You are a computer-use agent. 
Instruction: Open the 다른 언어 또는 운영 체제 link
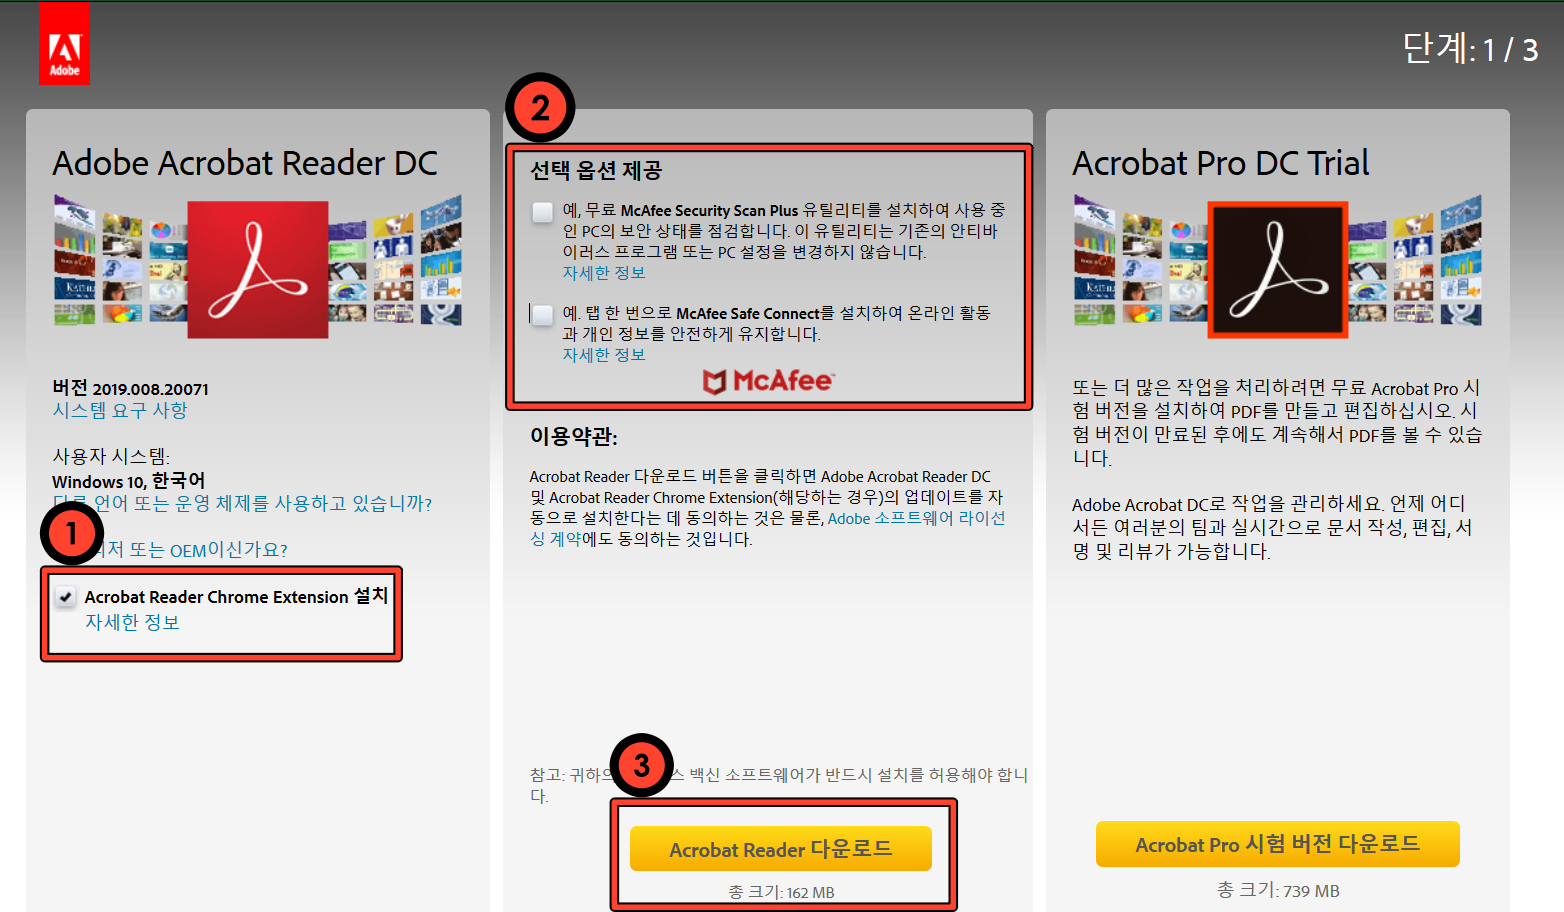tap(242, 504)
